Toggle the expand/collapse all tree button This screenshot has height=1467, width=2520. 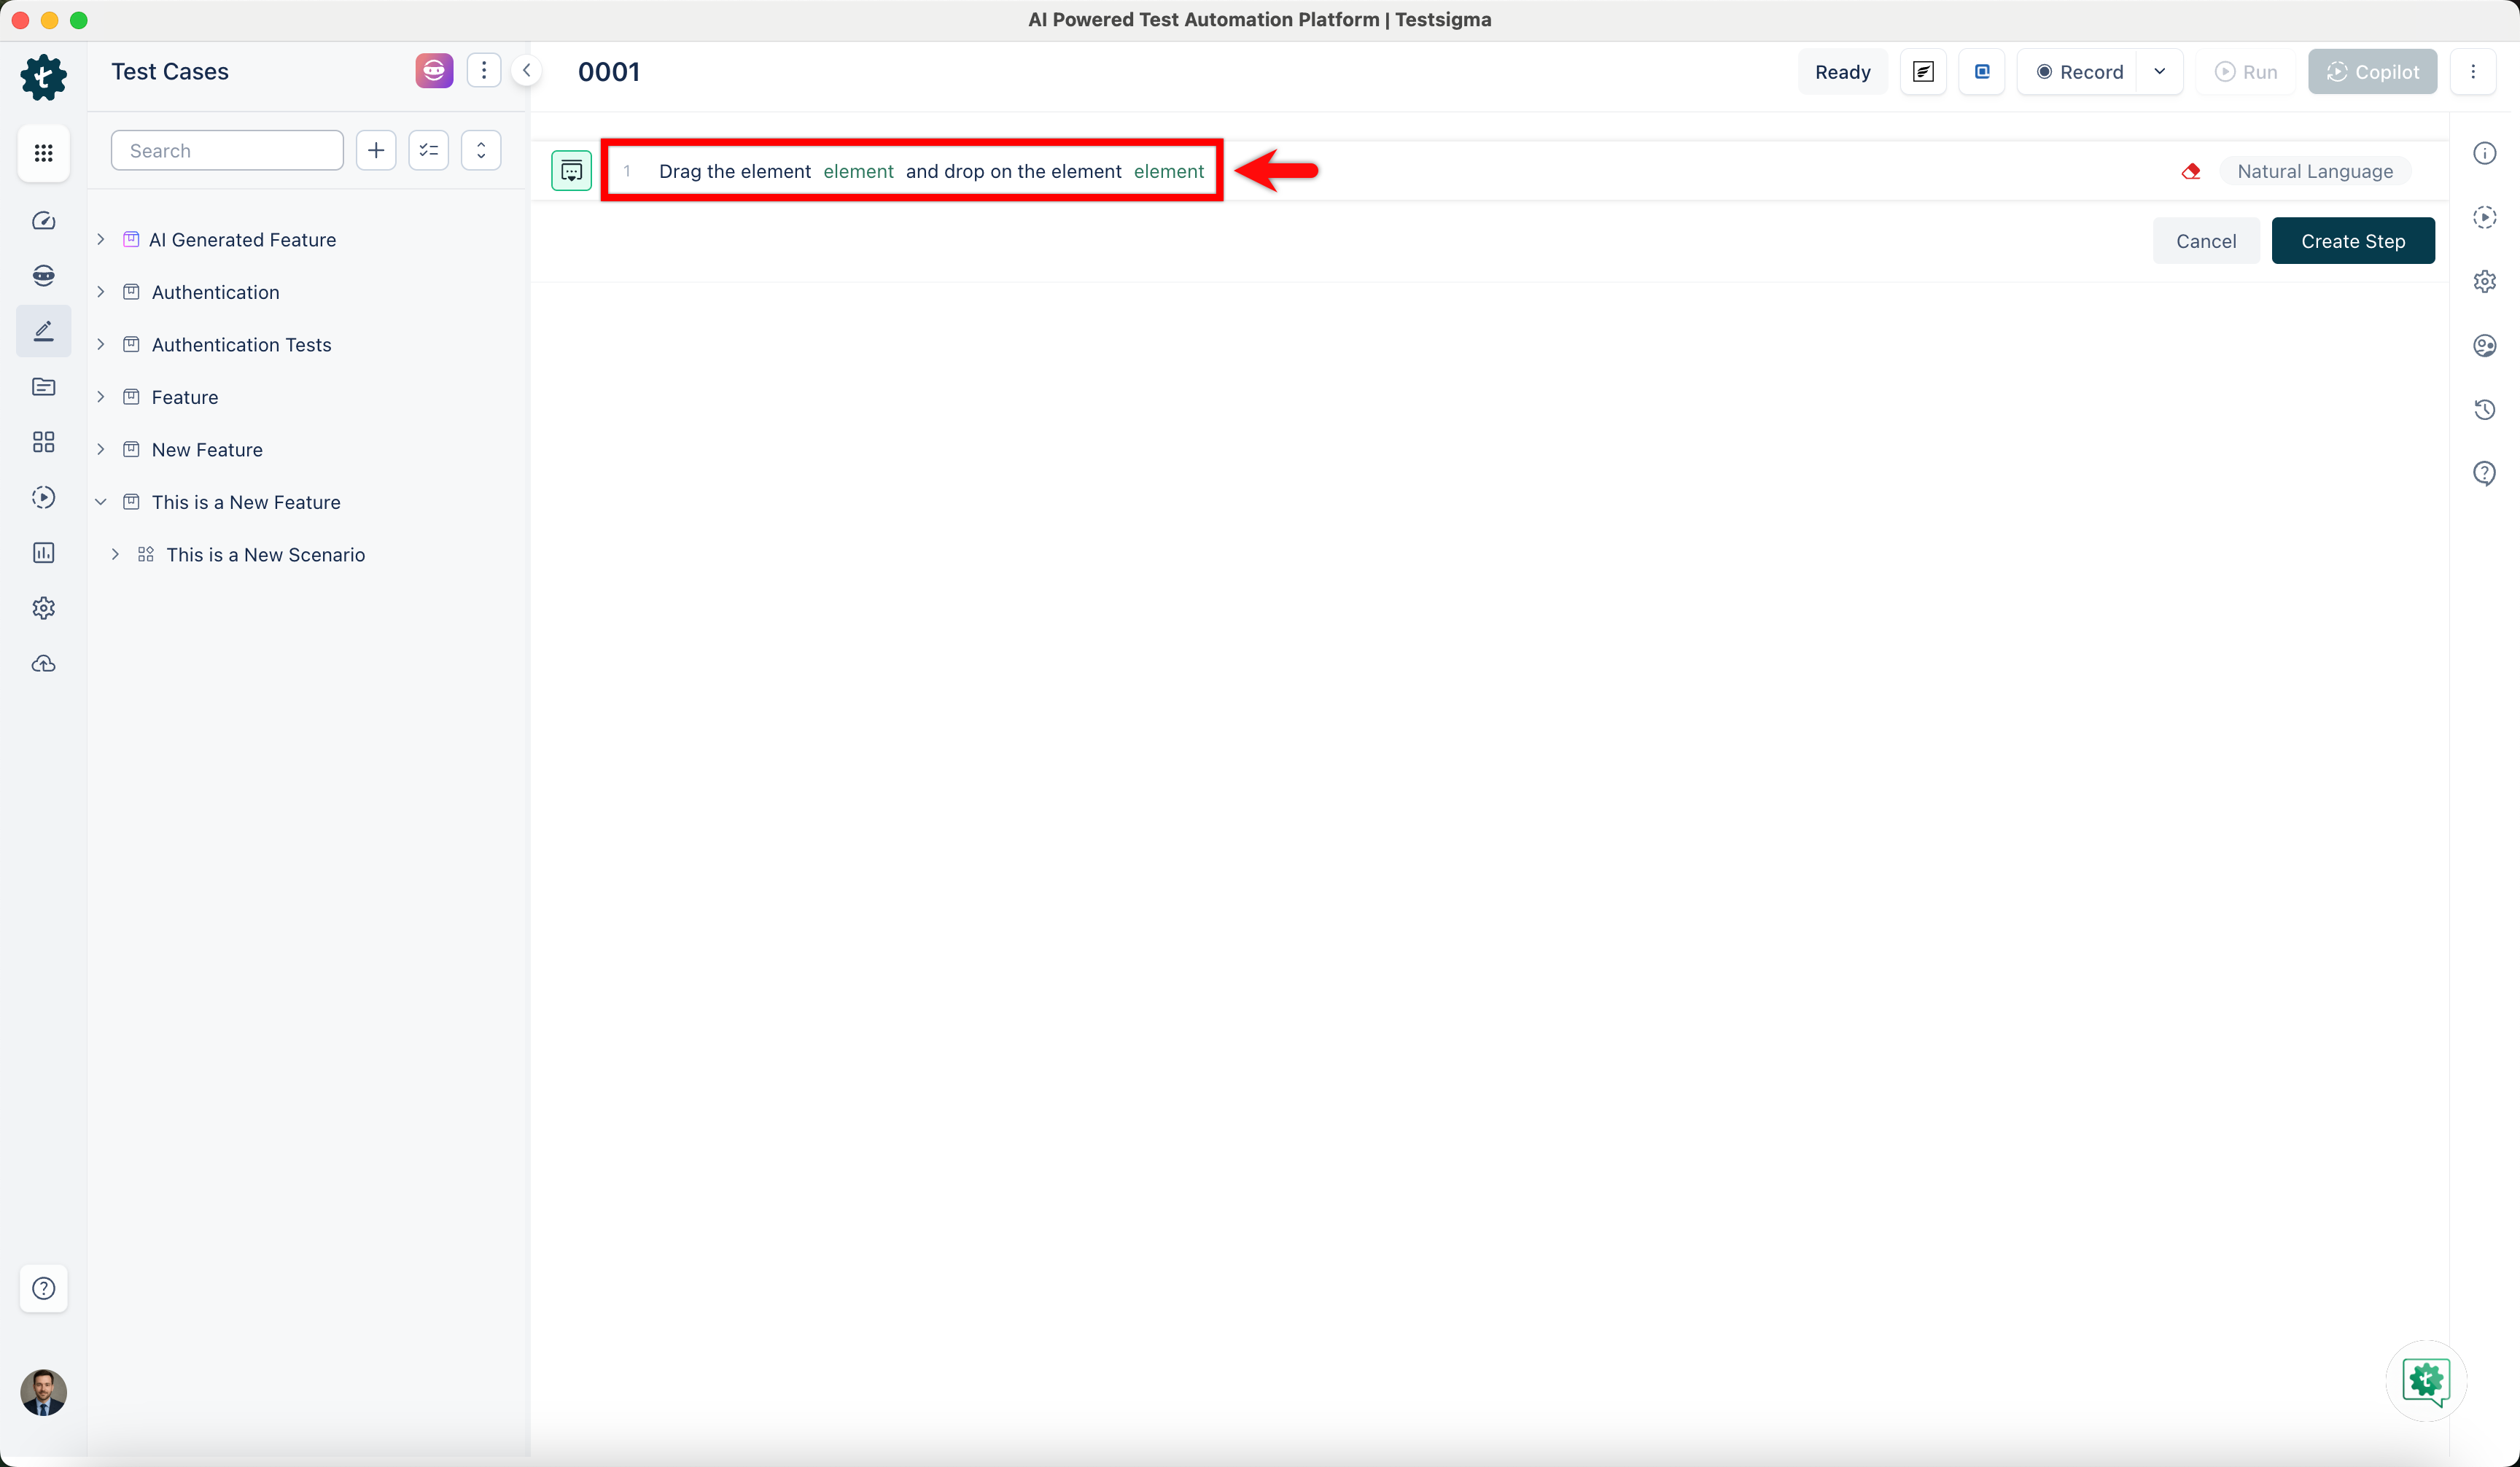click(481, 151)
